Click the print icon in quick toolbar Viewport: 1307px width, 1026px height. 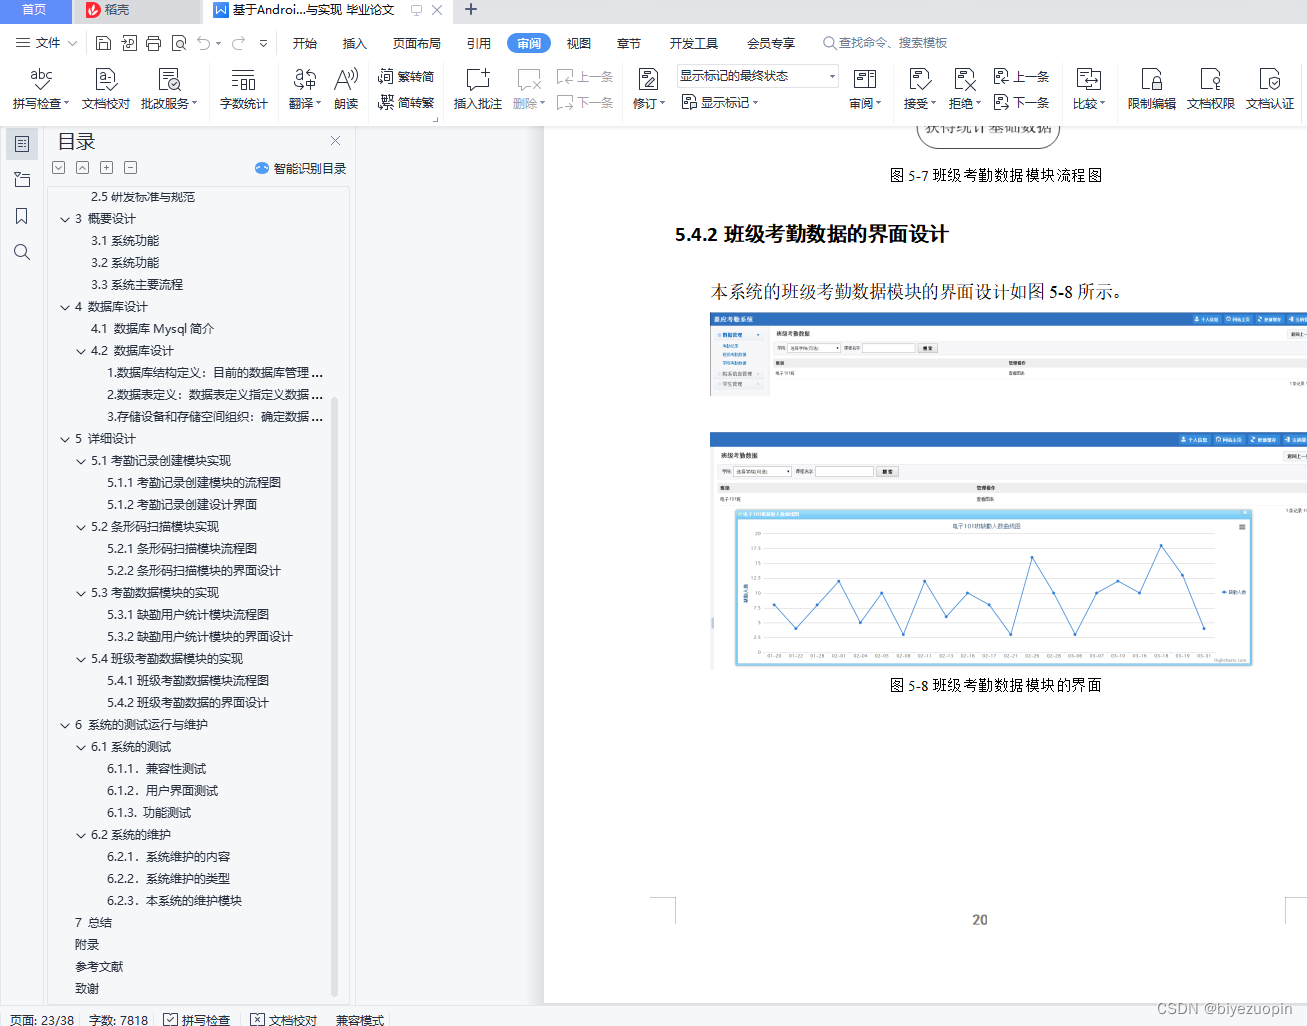[153, 43]
